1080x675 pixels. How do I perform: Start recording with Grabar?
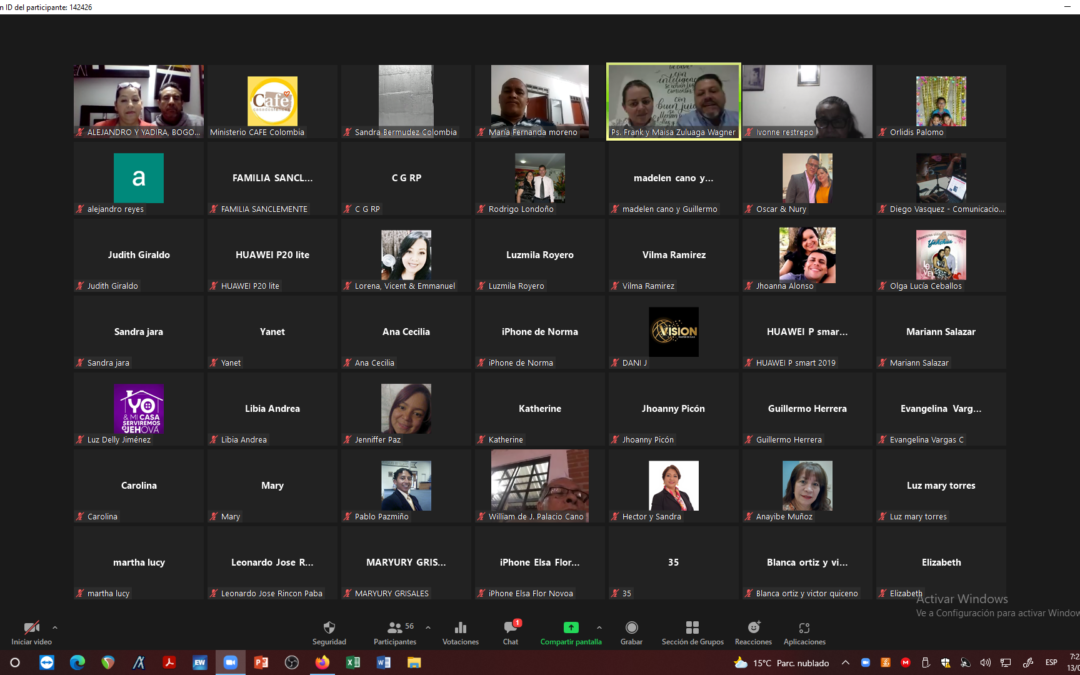tap(631, 631)
